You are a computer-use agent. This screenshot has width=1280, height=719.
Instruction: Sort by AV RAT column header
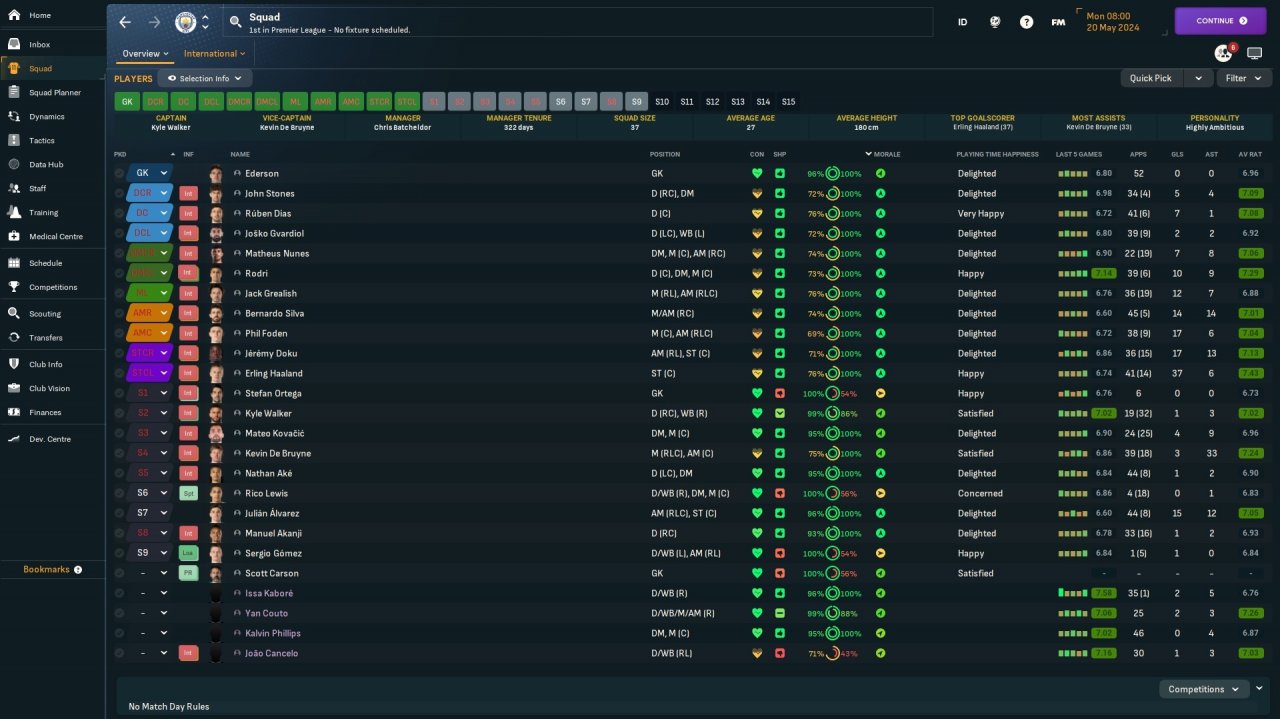(1250, 154)
